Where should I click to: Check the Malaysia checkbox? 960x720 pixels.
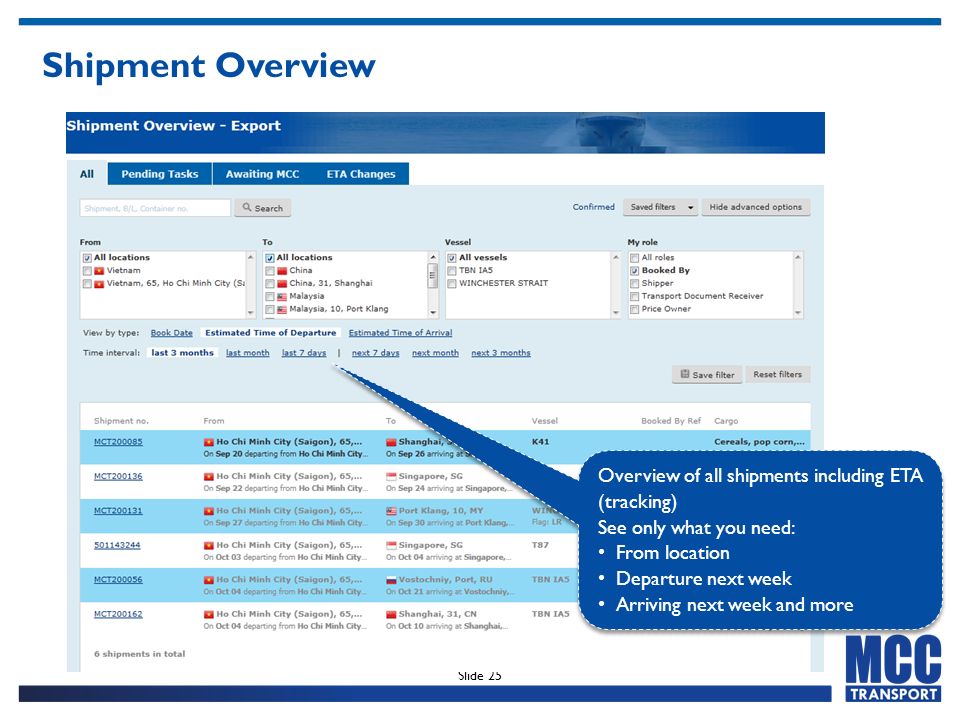pos(269,296)
